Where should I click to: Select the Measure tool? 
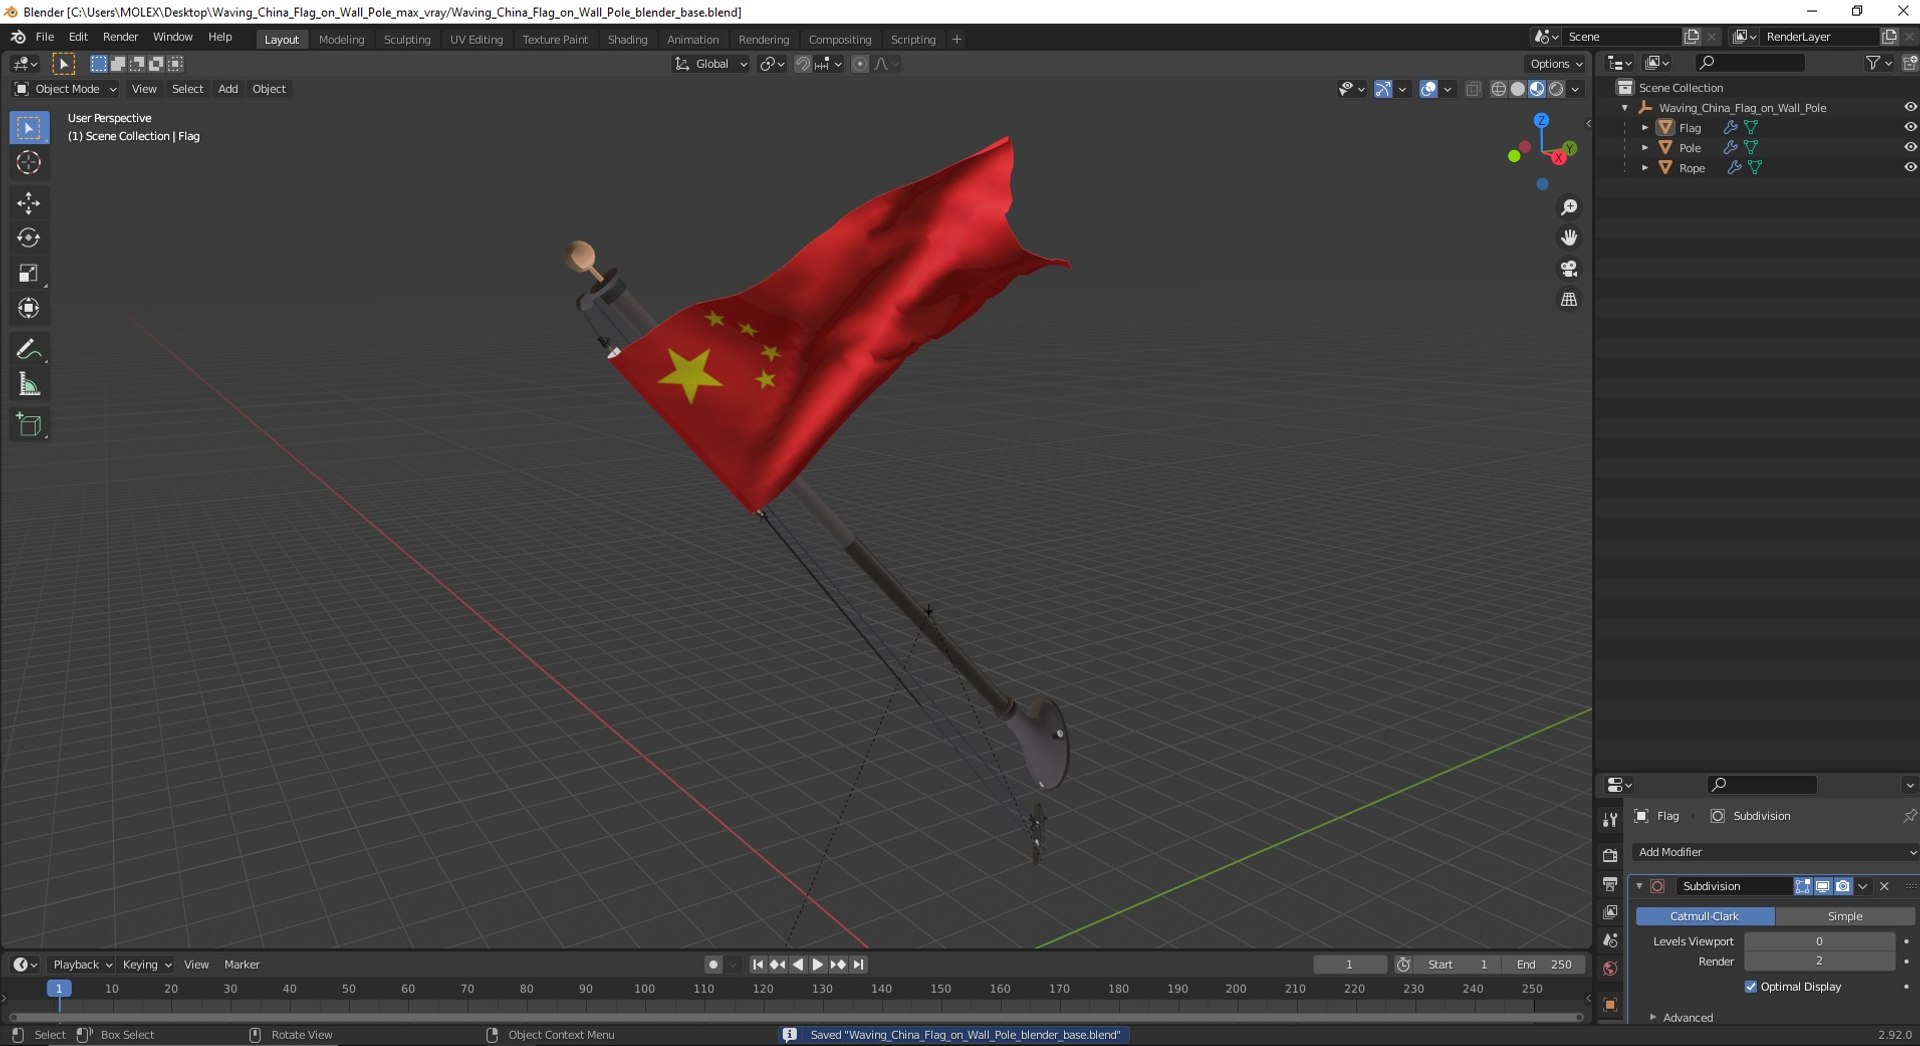click(x=28, y=384)
